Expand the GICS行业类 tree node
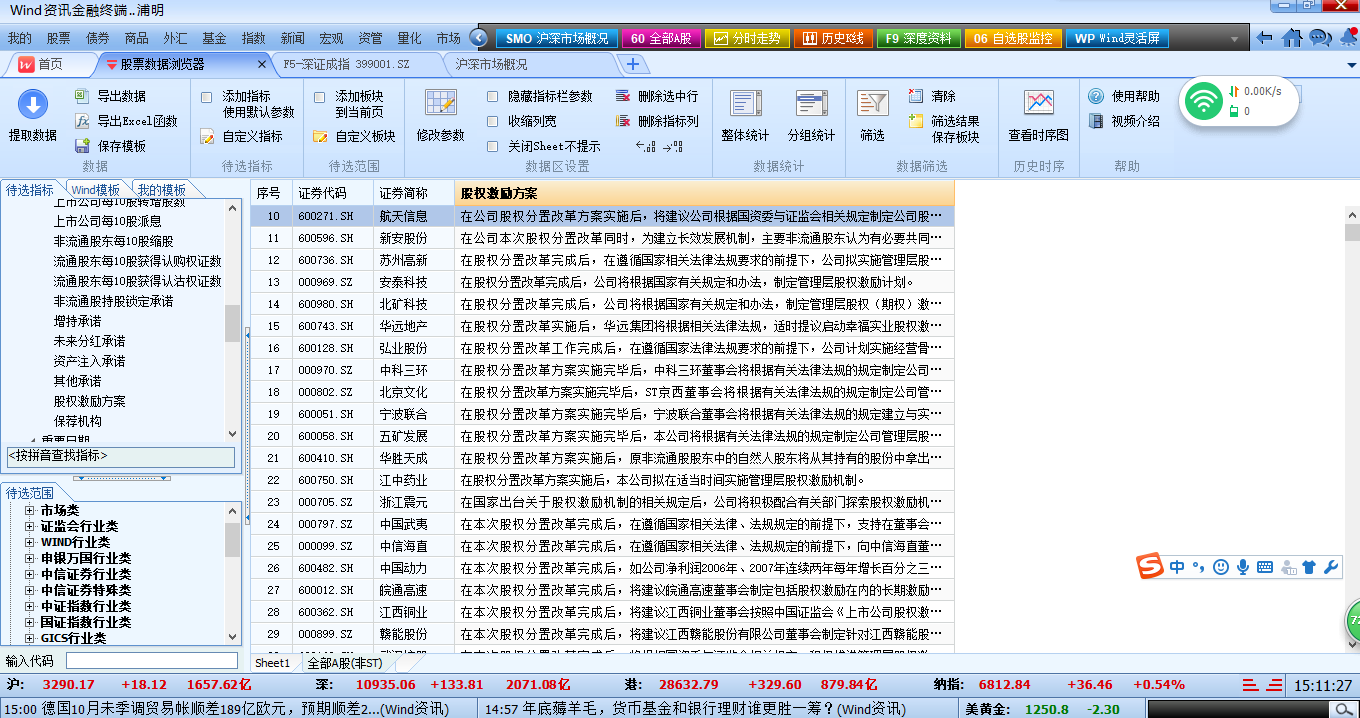The height and width of the screenshot is (718, 1360). coord(30,638)
